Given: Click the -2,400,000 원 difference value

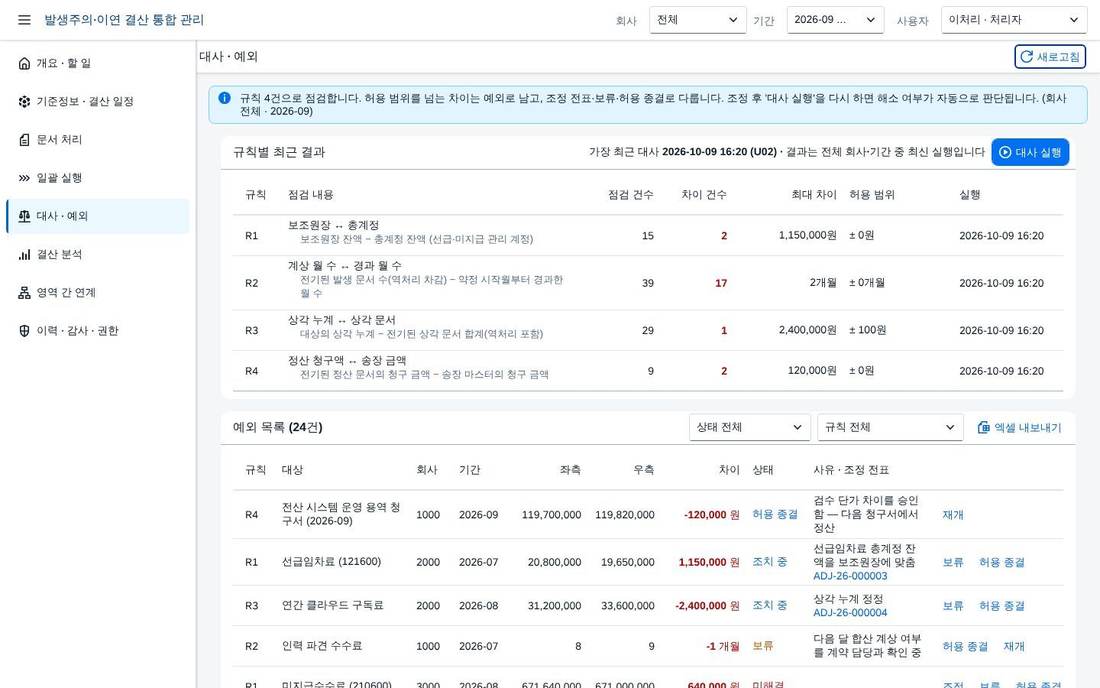Looking at the screenshot, I should tap(707, 606).
